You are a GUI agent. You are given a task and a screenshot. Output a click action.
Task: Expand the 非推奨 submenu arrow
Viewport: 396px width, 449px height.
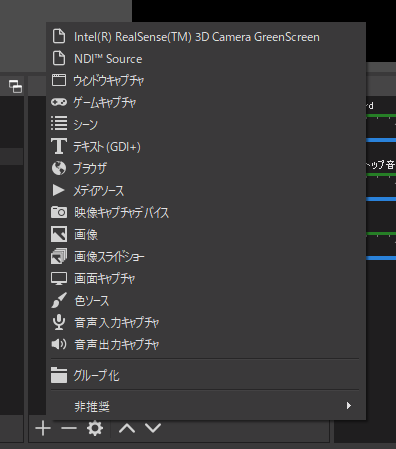pos(349,406)
